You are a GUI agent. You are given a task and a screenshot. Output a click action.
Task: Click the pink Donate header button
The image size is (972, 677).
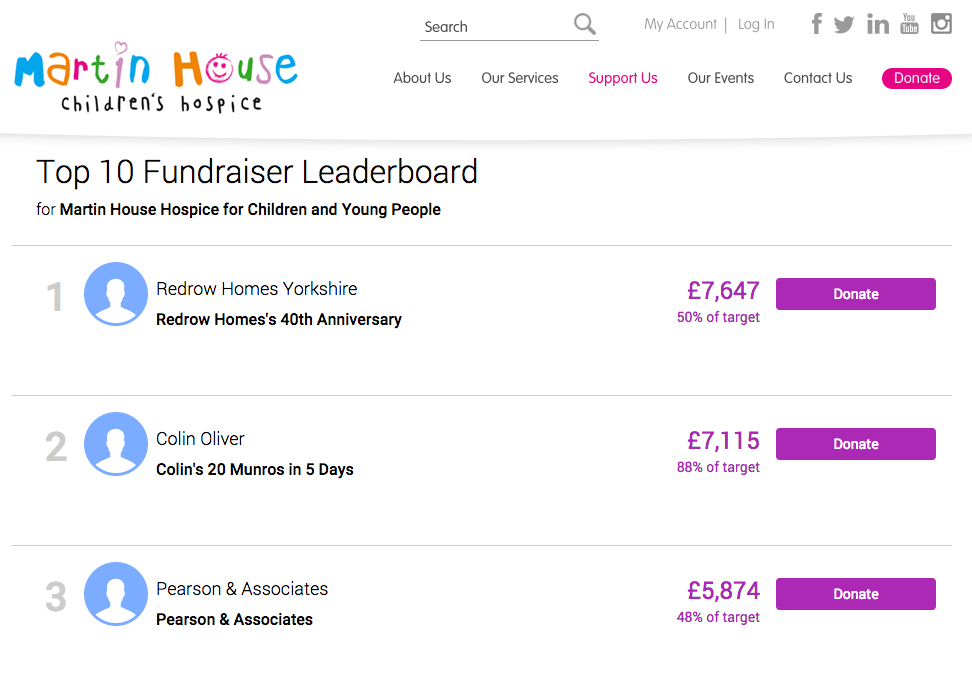pyautogui.click(x=917, y=78)
